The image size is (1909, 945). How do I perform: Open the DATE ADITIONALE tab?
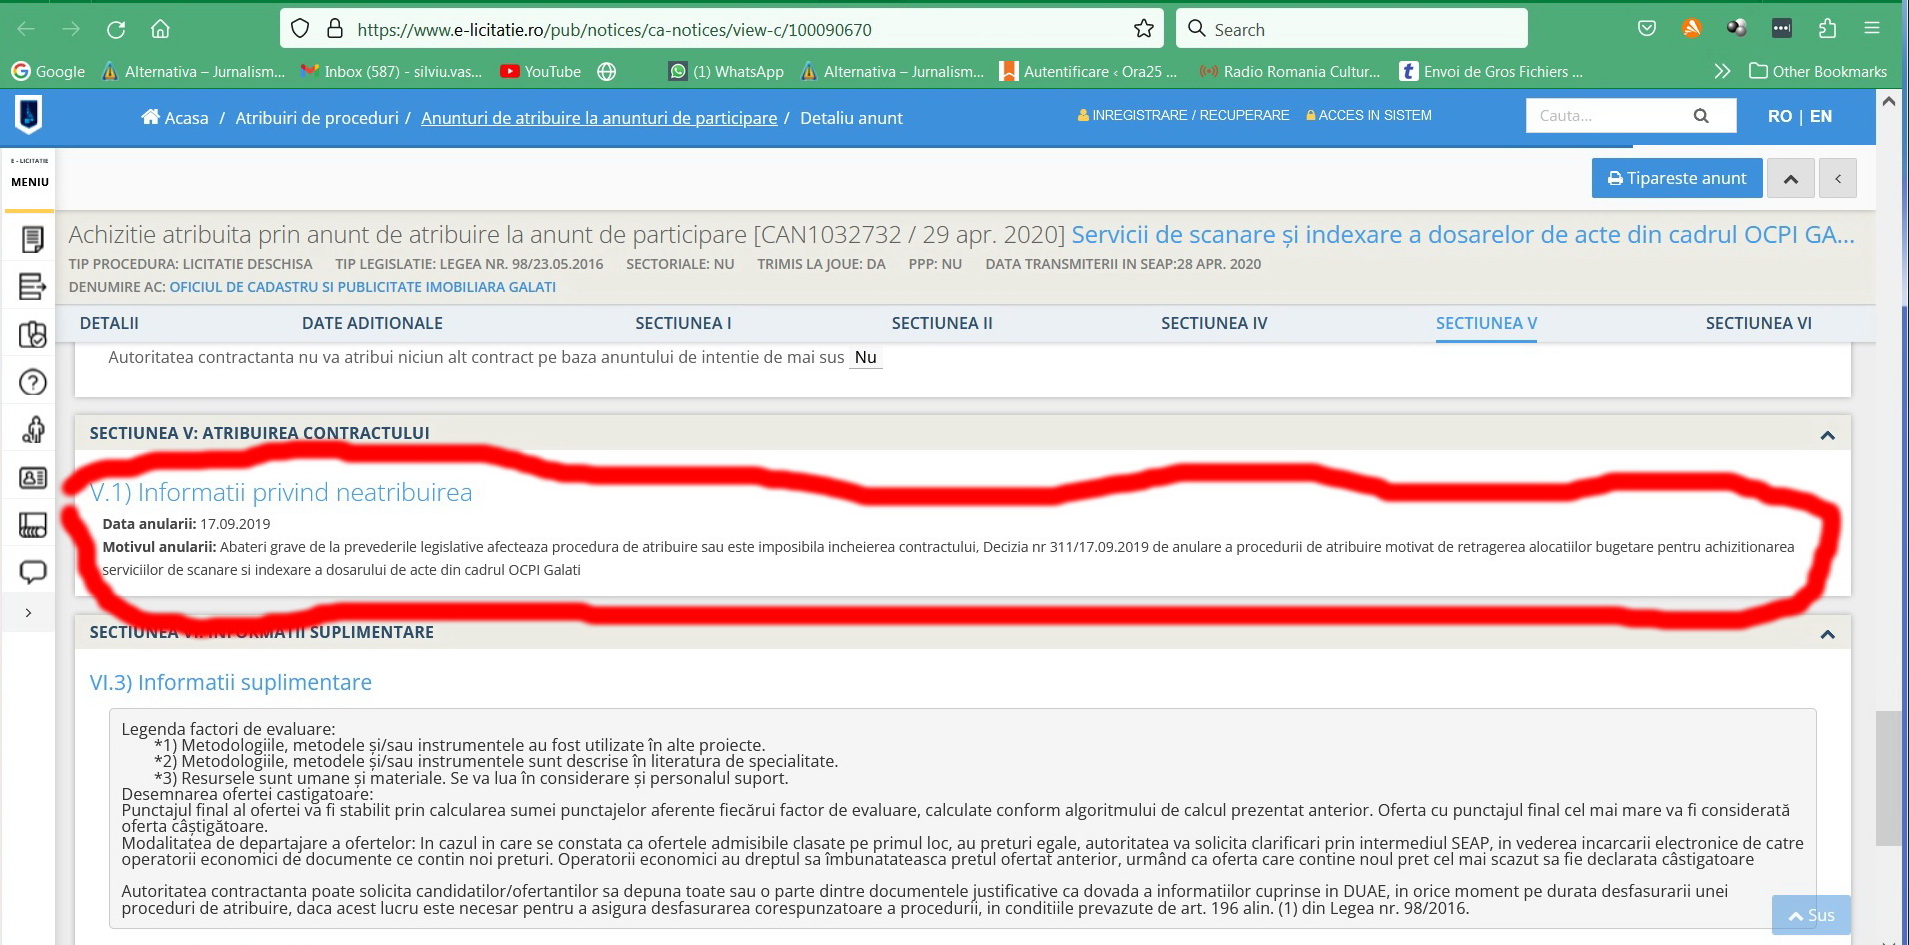(372, 323)
